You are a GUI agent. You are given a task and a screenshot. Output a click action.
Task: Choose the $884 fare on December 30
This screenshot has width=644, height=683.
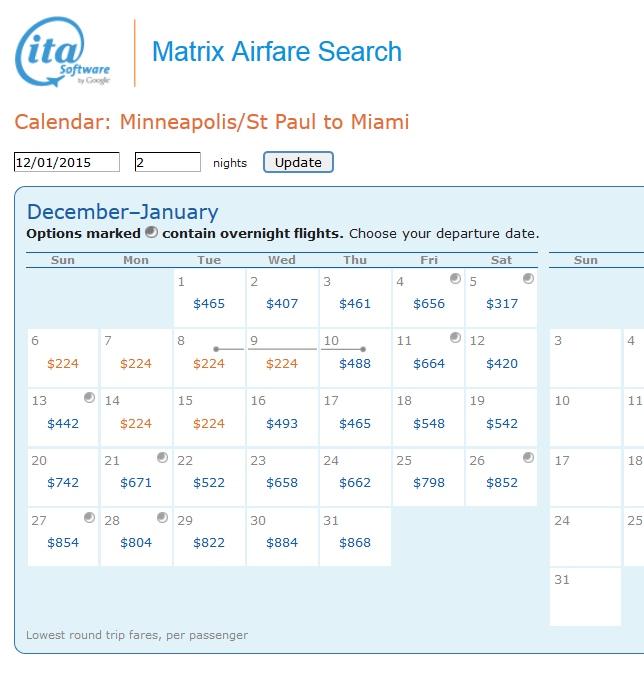[282, 543]
